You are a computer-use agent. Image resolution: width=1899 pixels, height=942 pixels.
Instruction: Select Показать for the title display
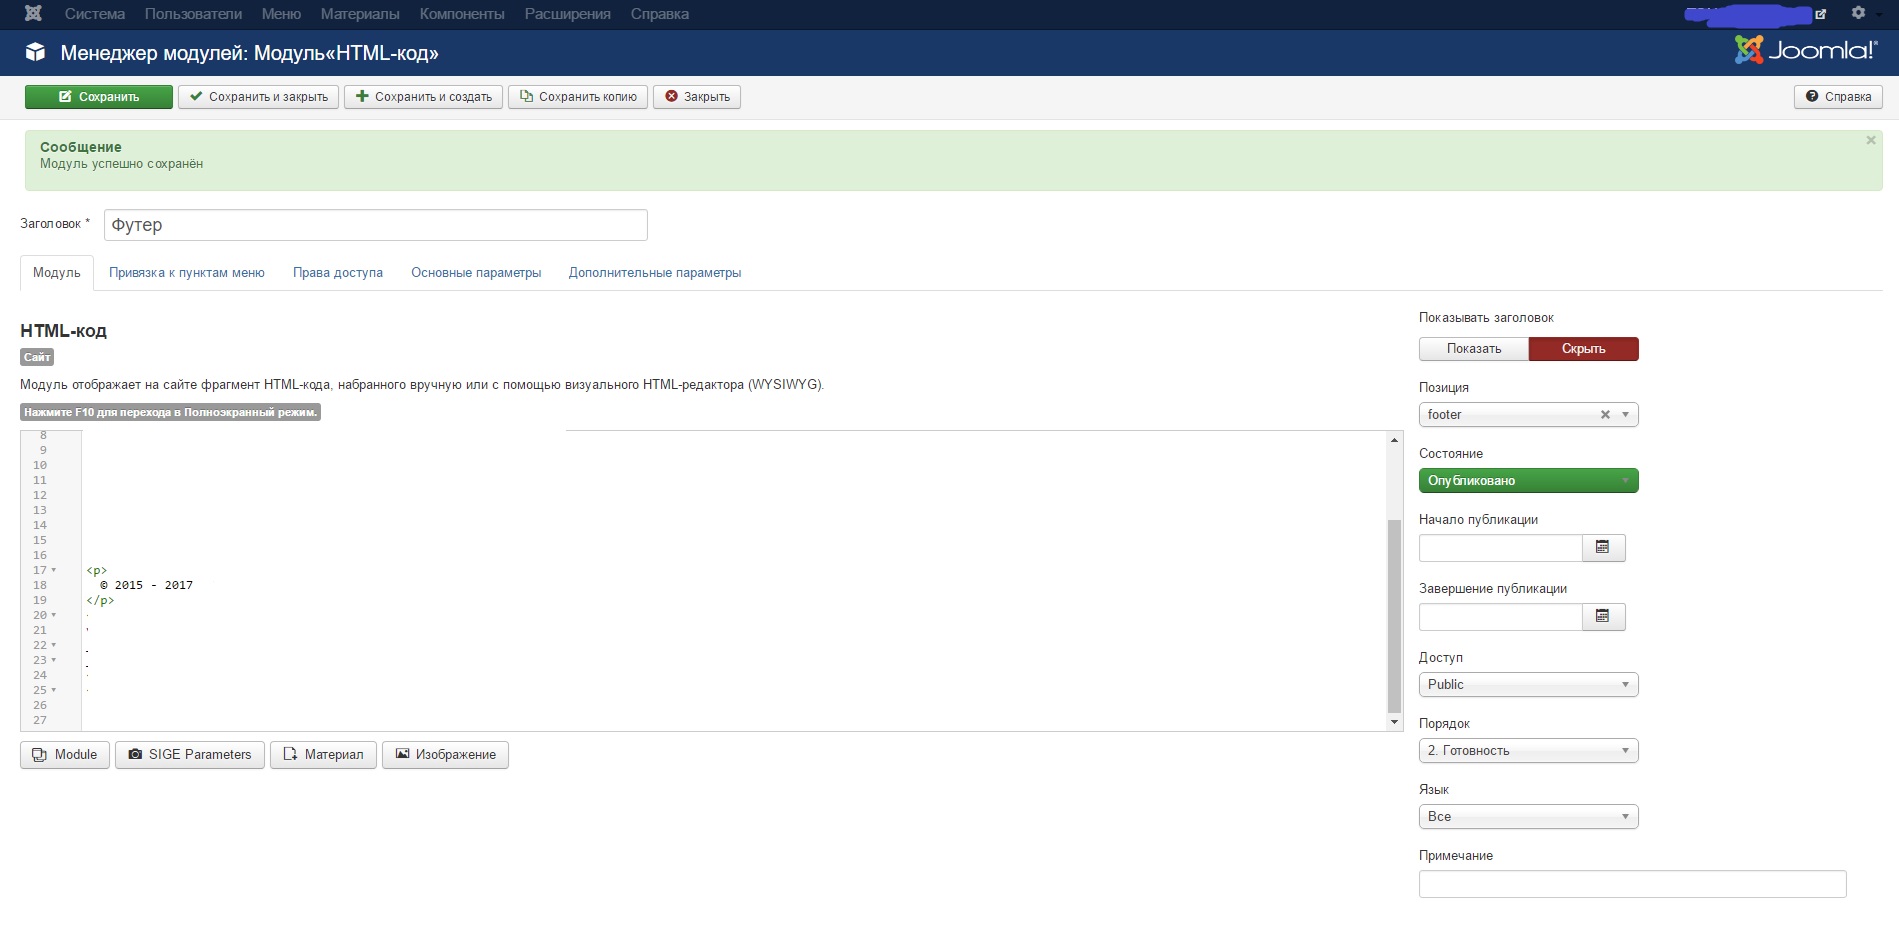point(1474,349)
